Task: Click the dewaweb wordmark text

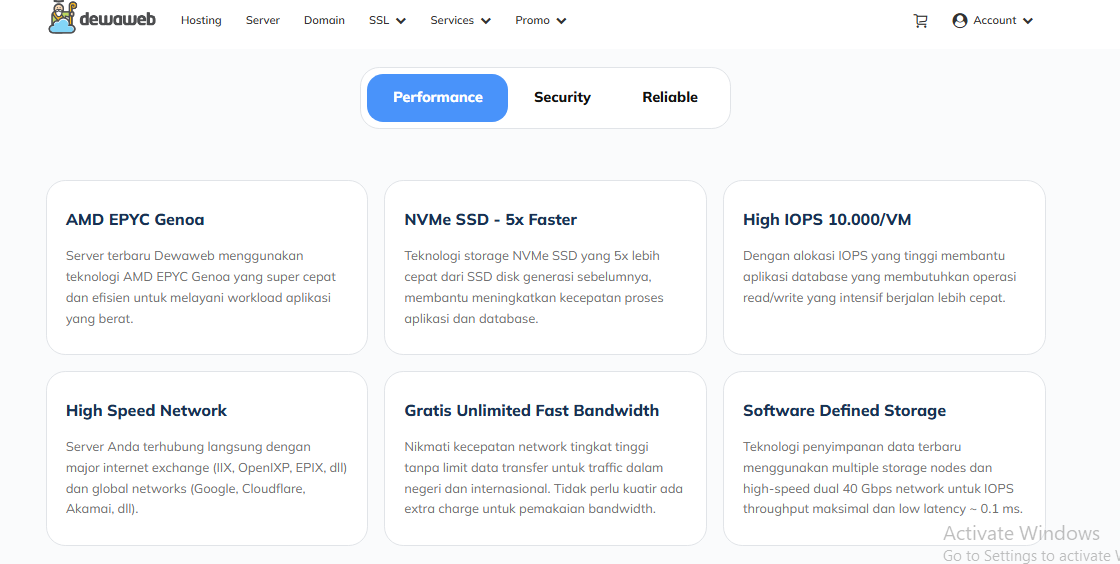Action: (x=118, y=19)
